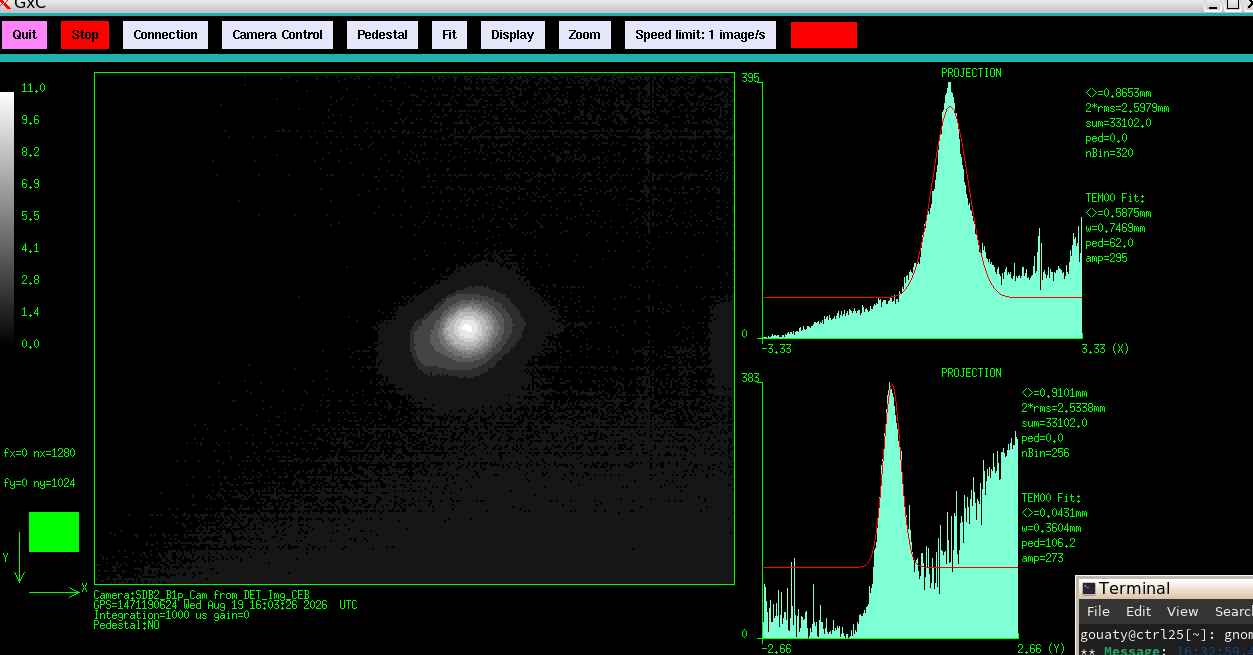Click the 'amp=295' fit value

[1106, 258]
